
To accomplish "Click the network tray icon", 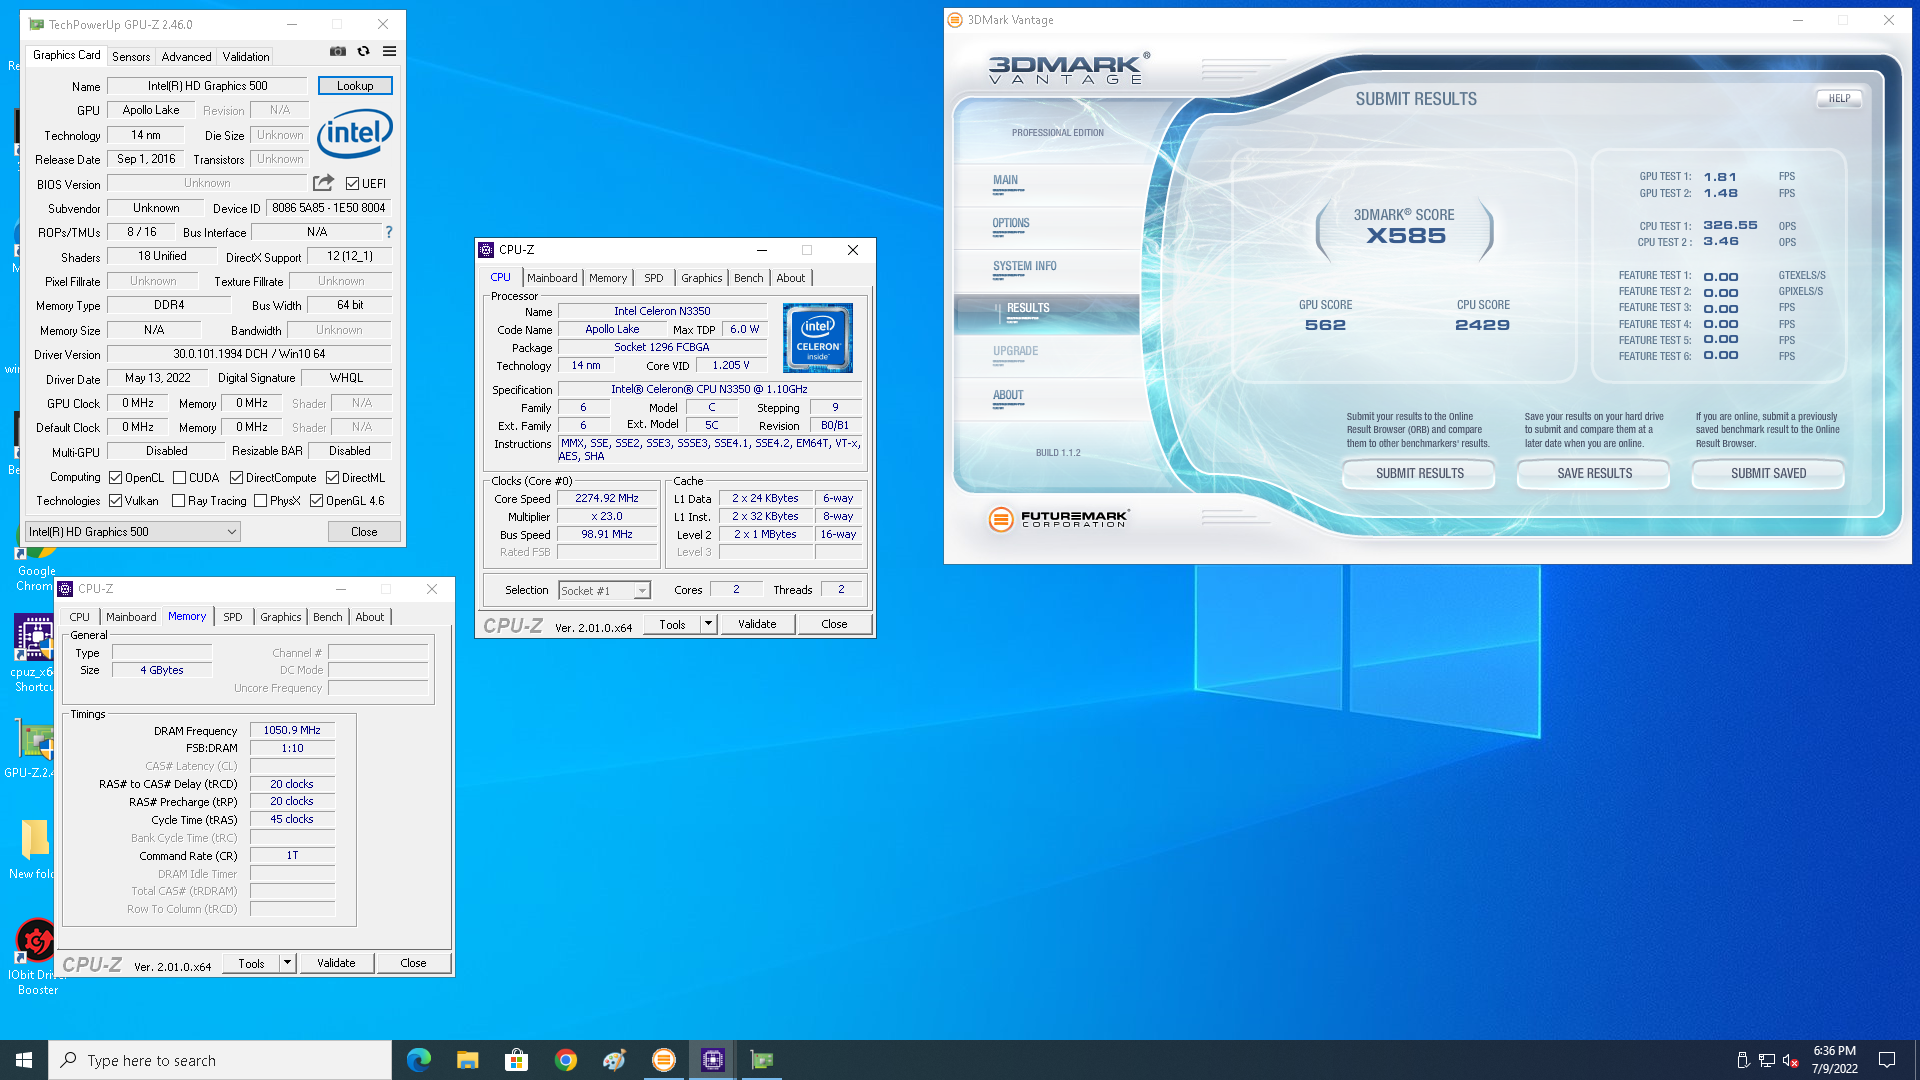I will (1767, 1060).
